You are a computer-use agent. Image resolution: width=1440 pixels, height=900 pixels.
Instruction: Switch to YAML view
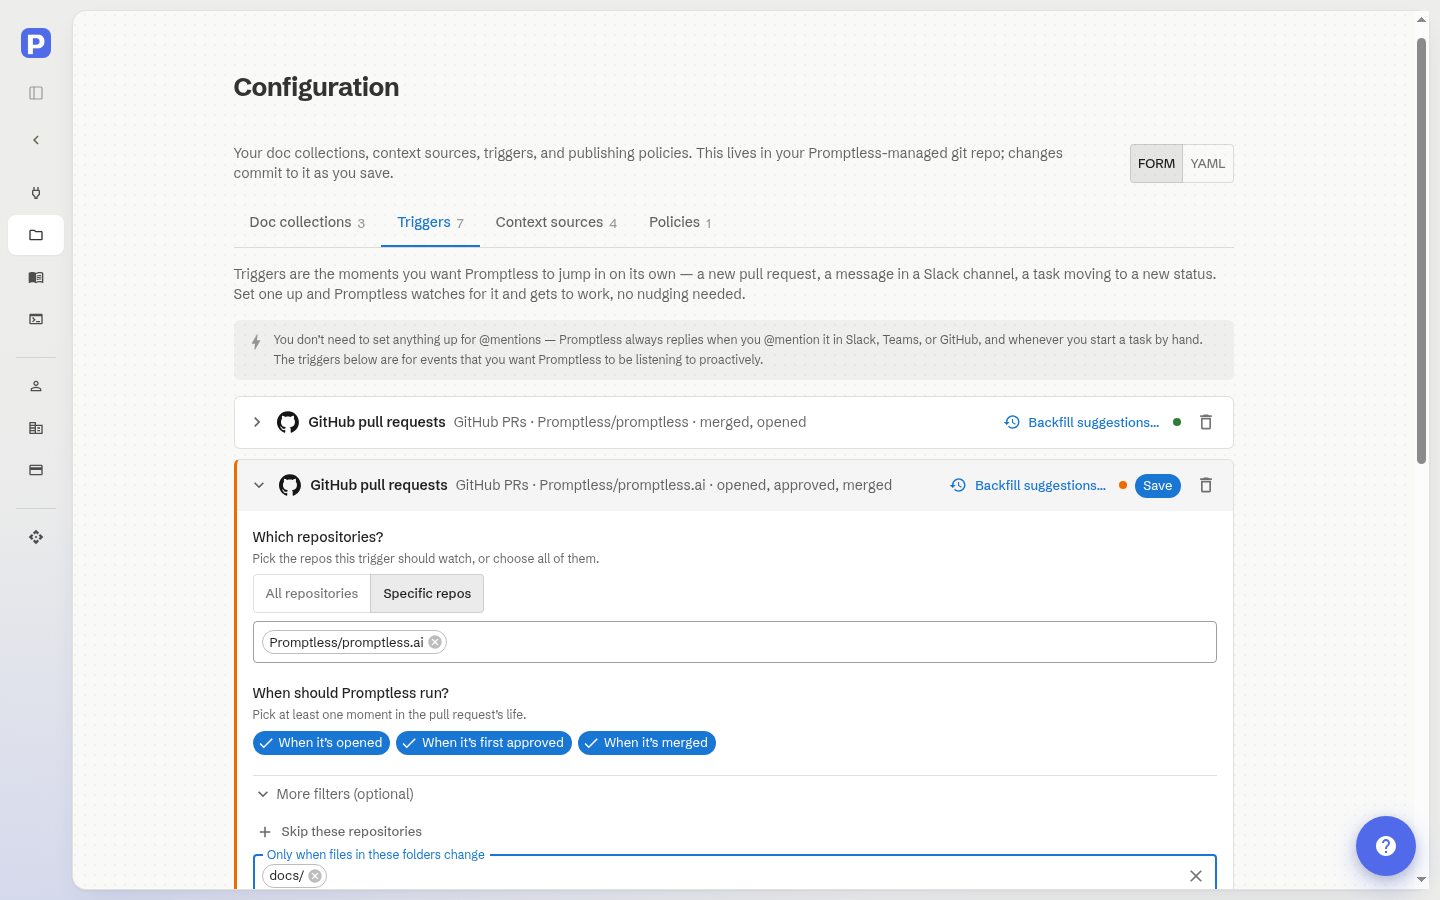1208,164
